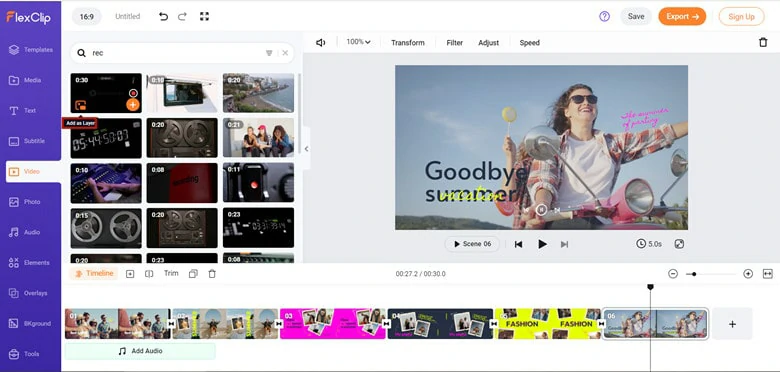Delete the selected clip with top trash icon

pyautogui.click(x=763, y=43)
